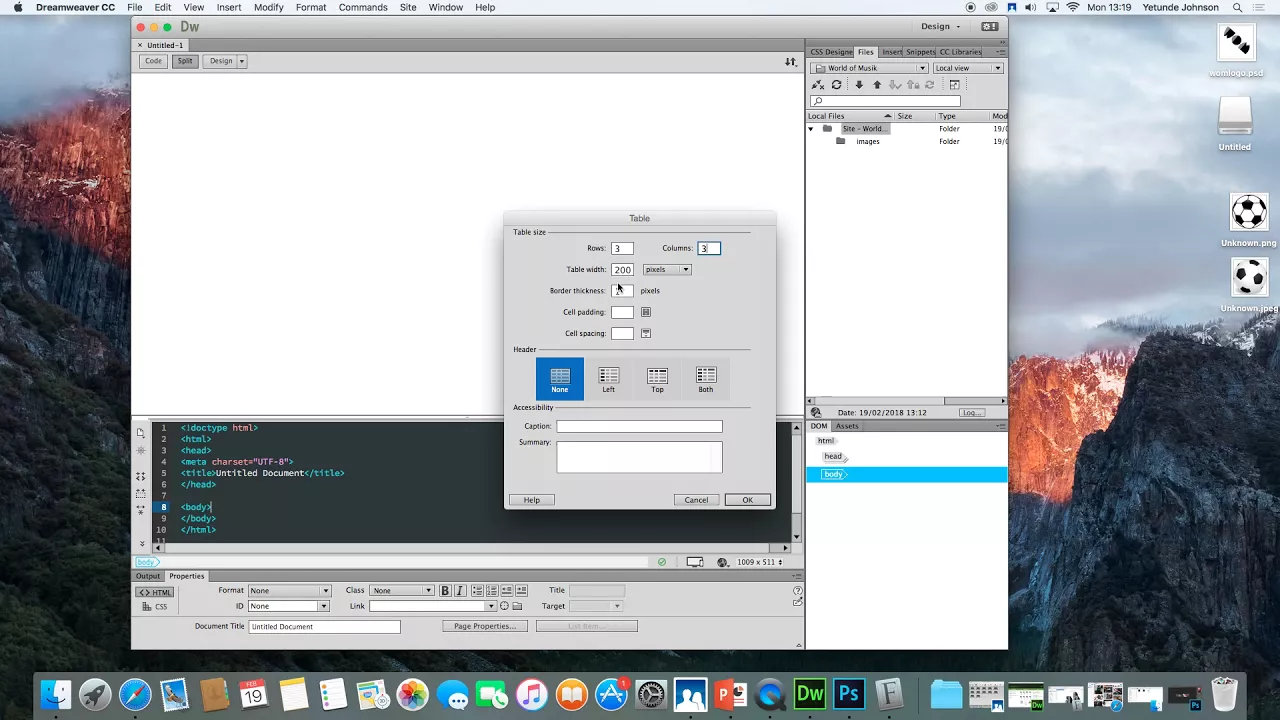Click the Design view button
Screen dimensions: 1280x720
click(220, 61)
